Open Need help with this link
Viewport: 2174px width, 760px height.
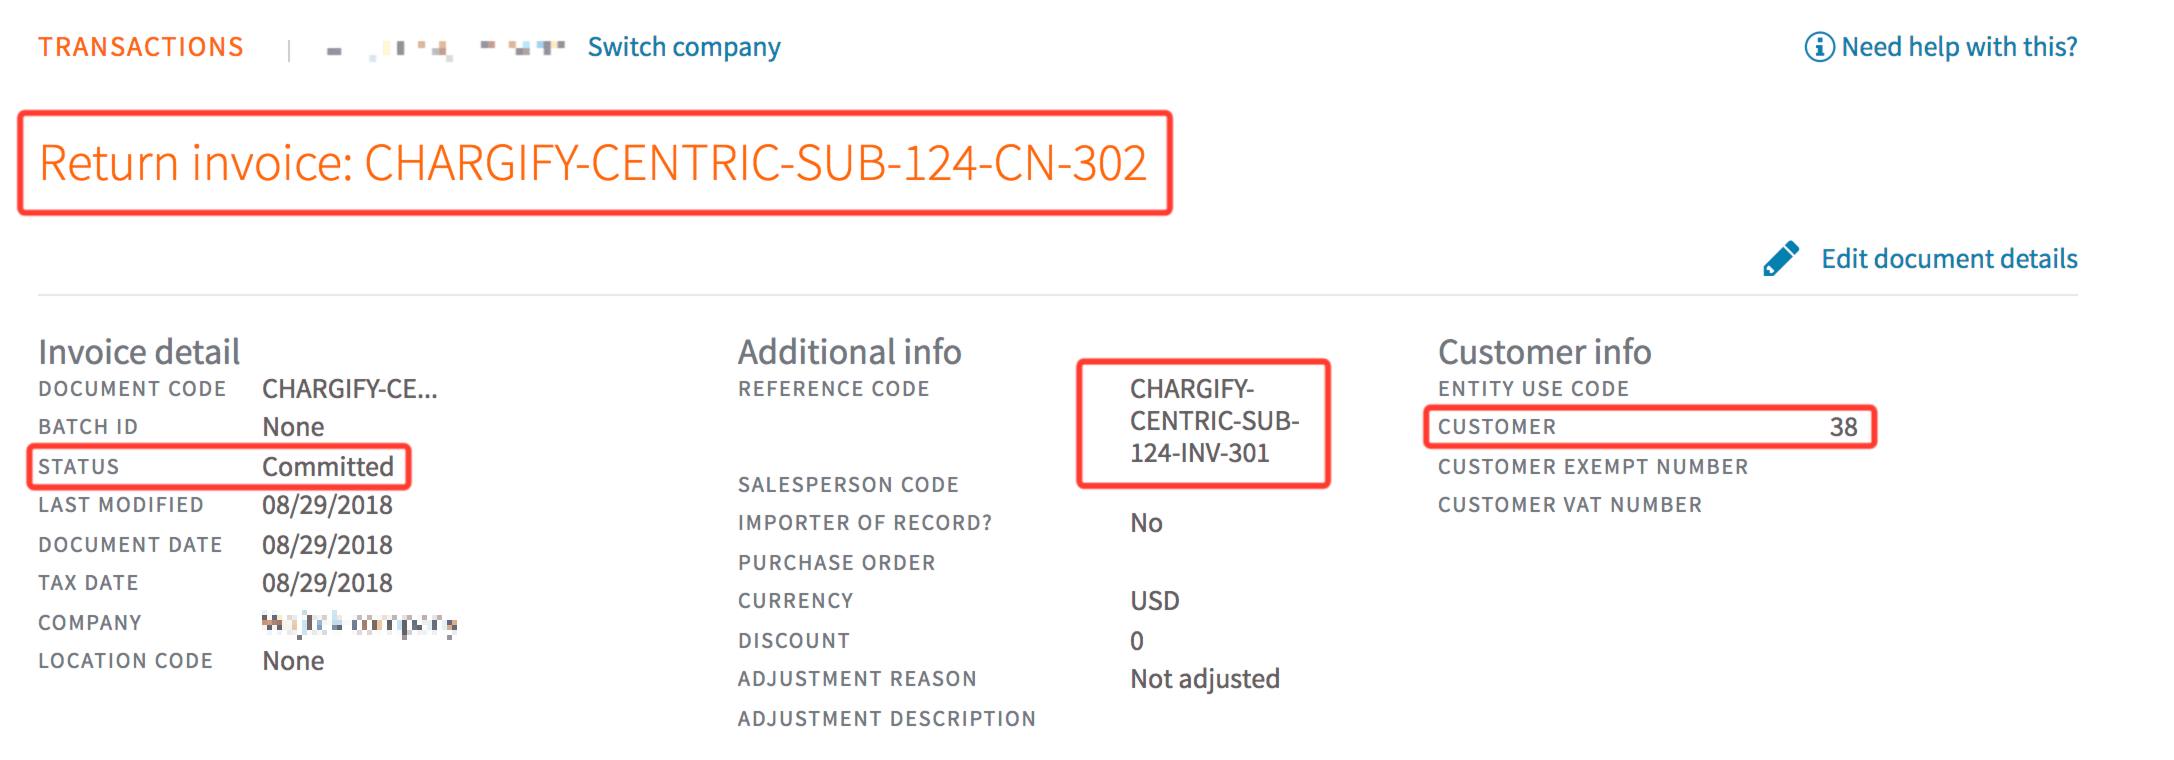(1959, 47)
